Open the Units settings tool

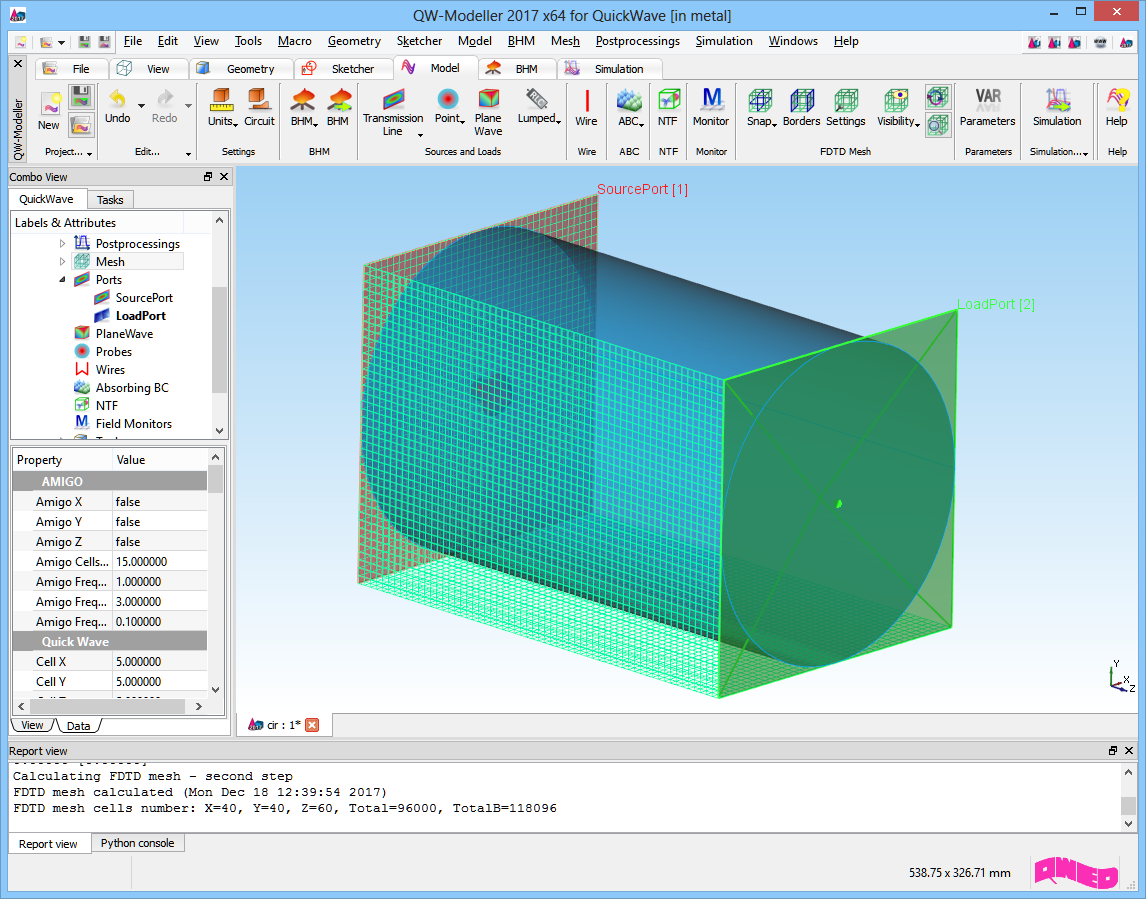point(221,107)
